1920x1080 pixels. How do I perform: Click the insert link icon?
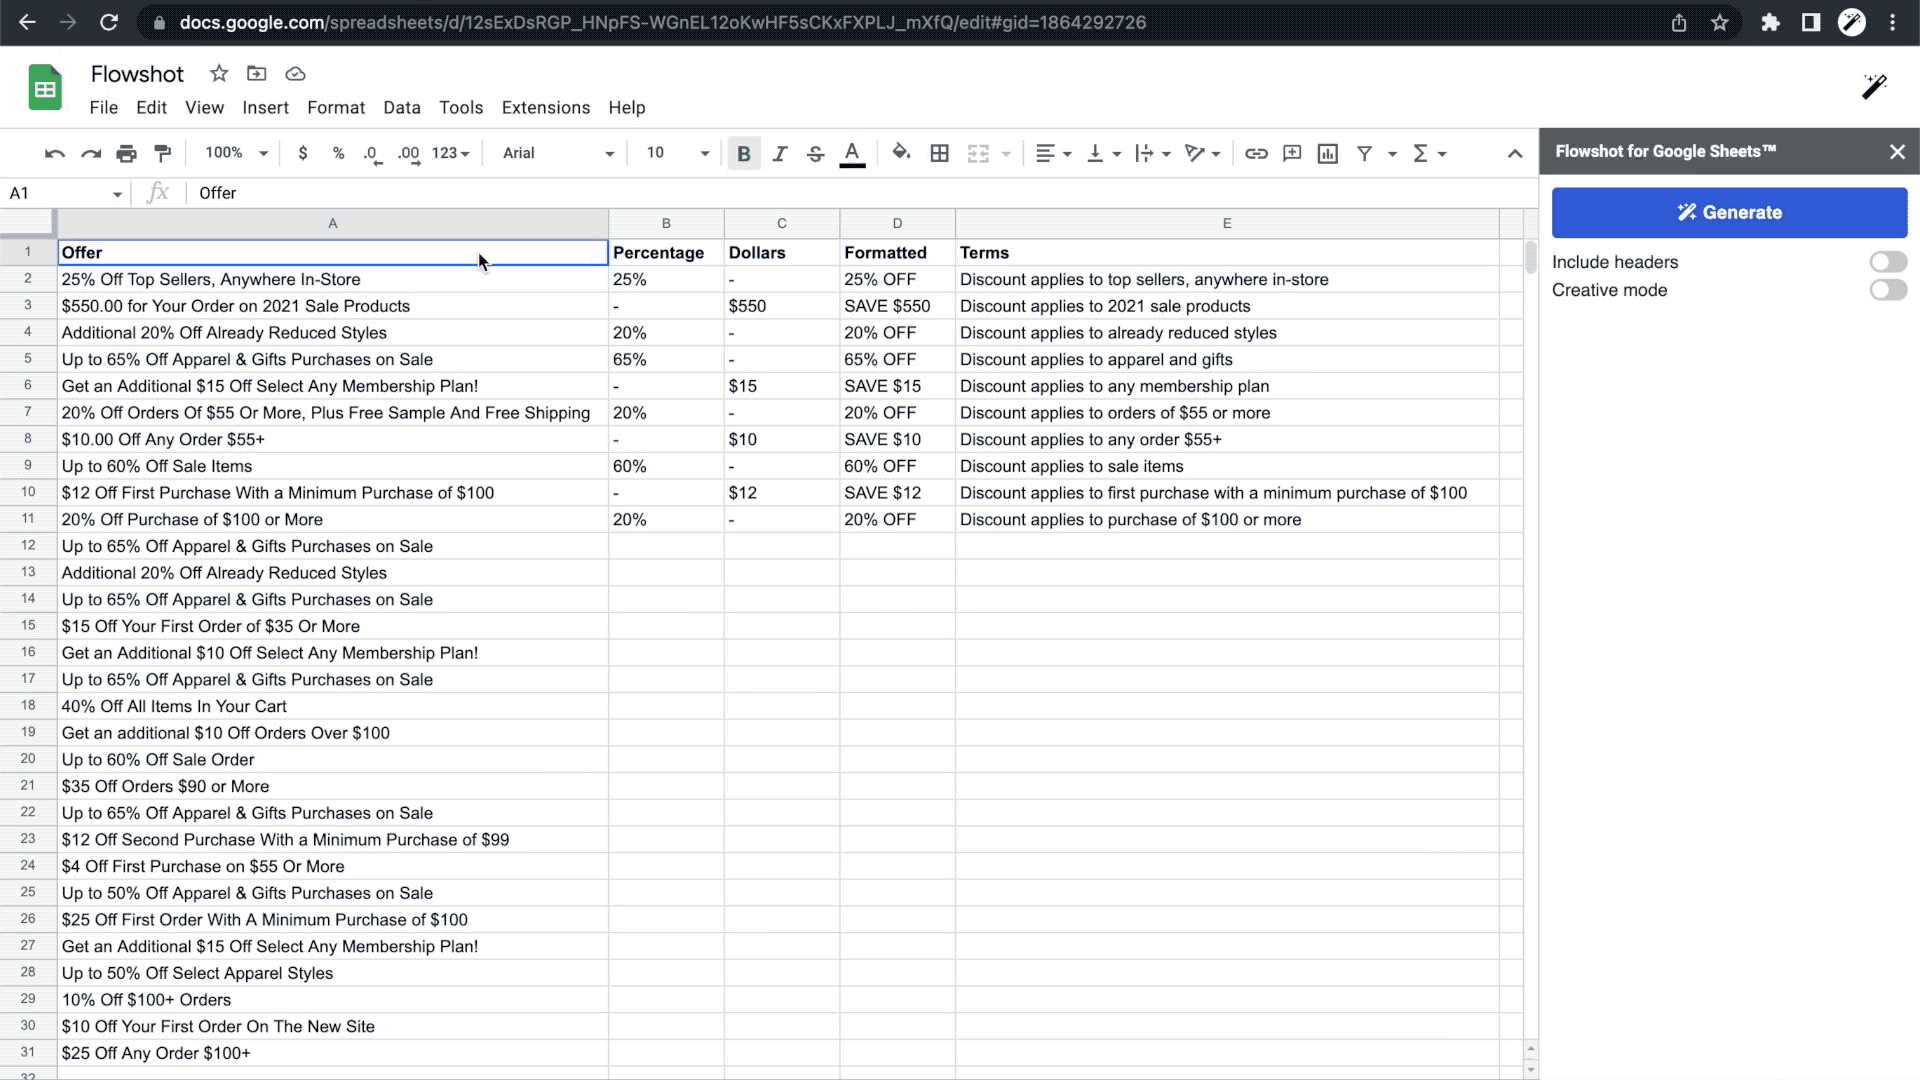pyautogui.click(x=1256, y=153)
